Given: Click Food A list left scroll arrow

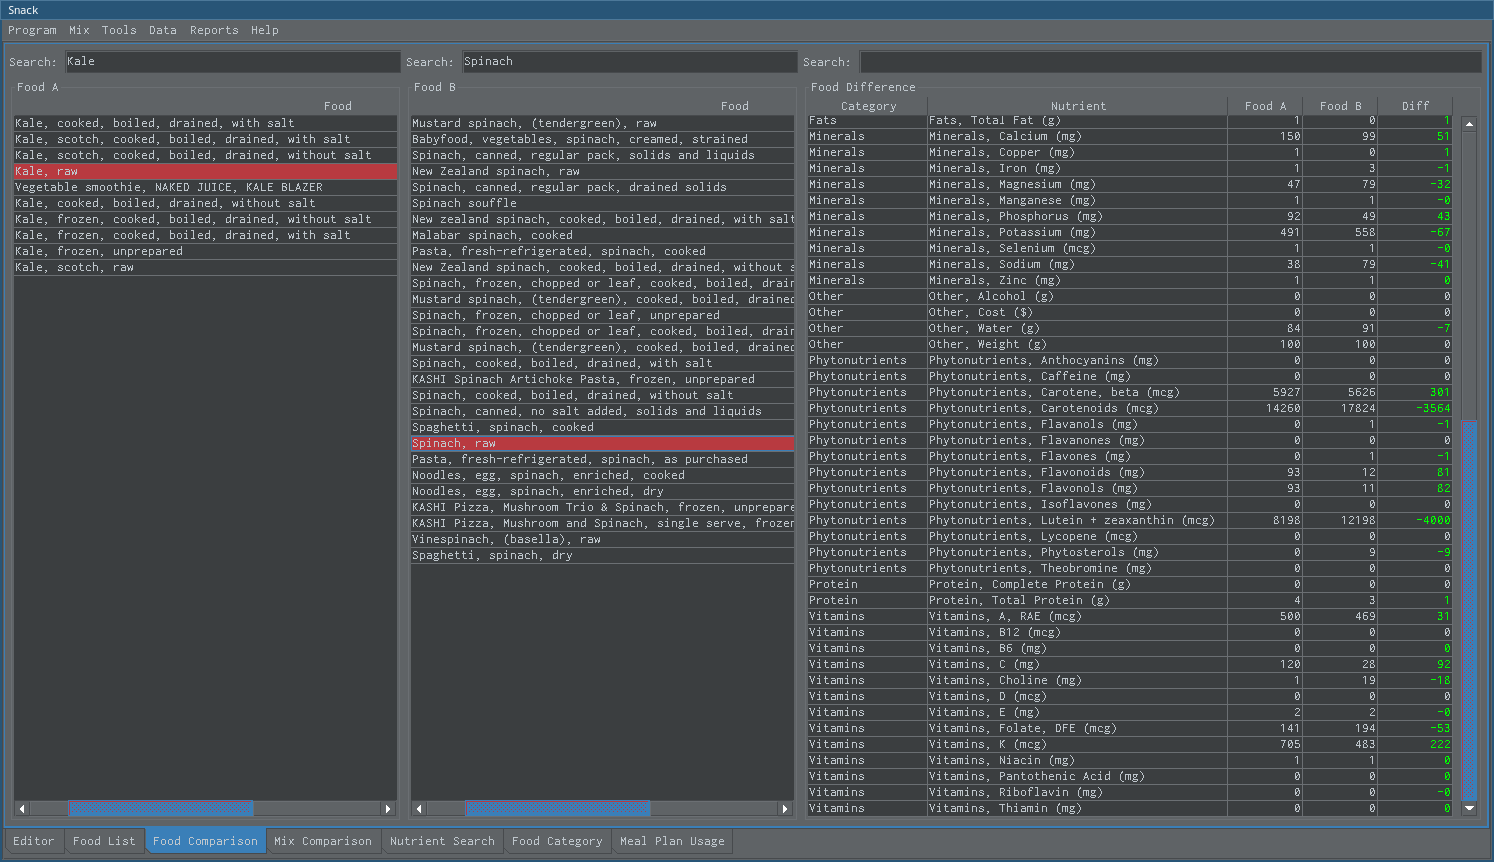Looking at the screenshot, I should (x=21, y=808).
